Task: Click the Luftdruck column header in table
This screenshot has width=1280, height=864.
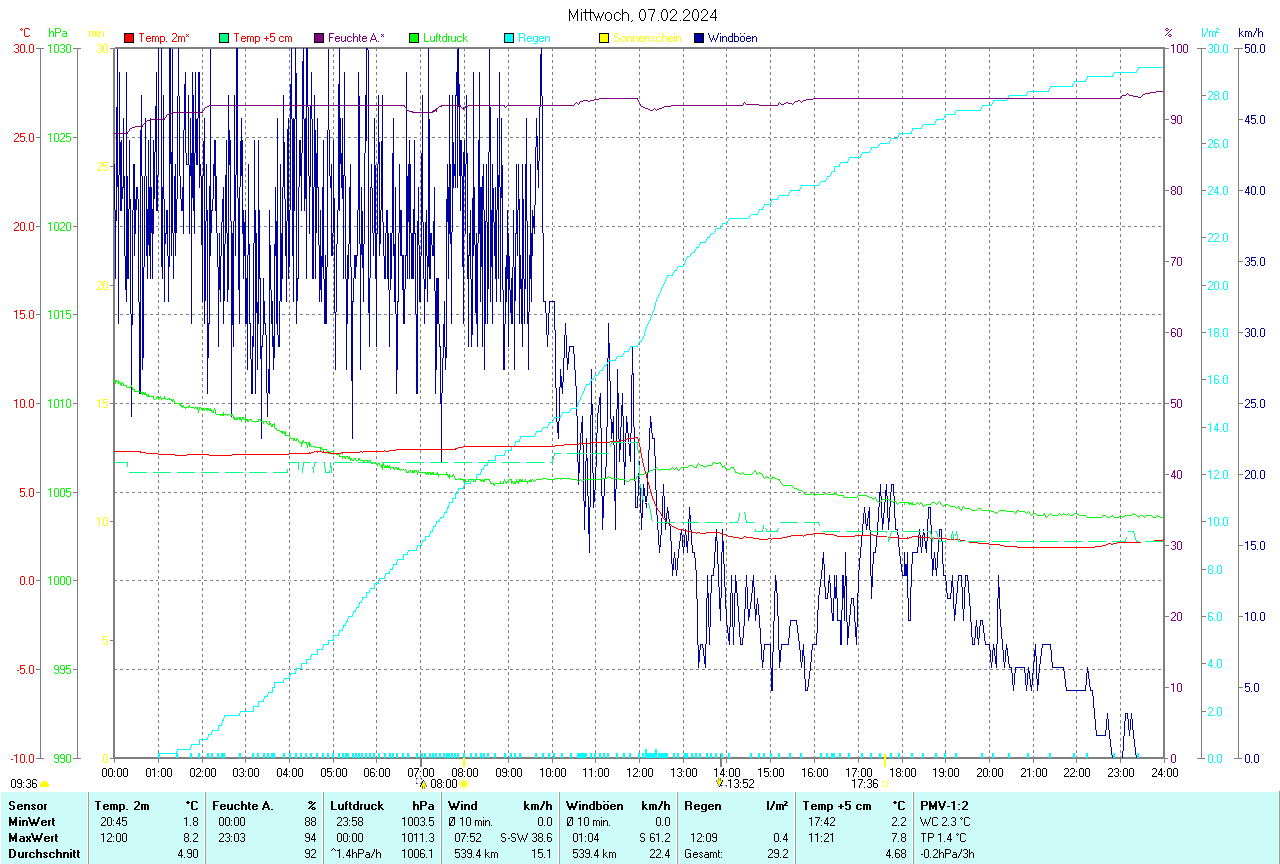Action: (358, 805)
